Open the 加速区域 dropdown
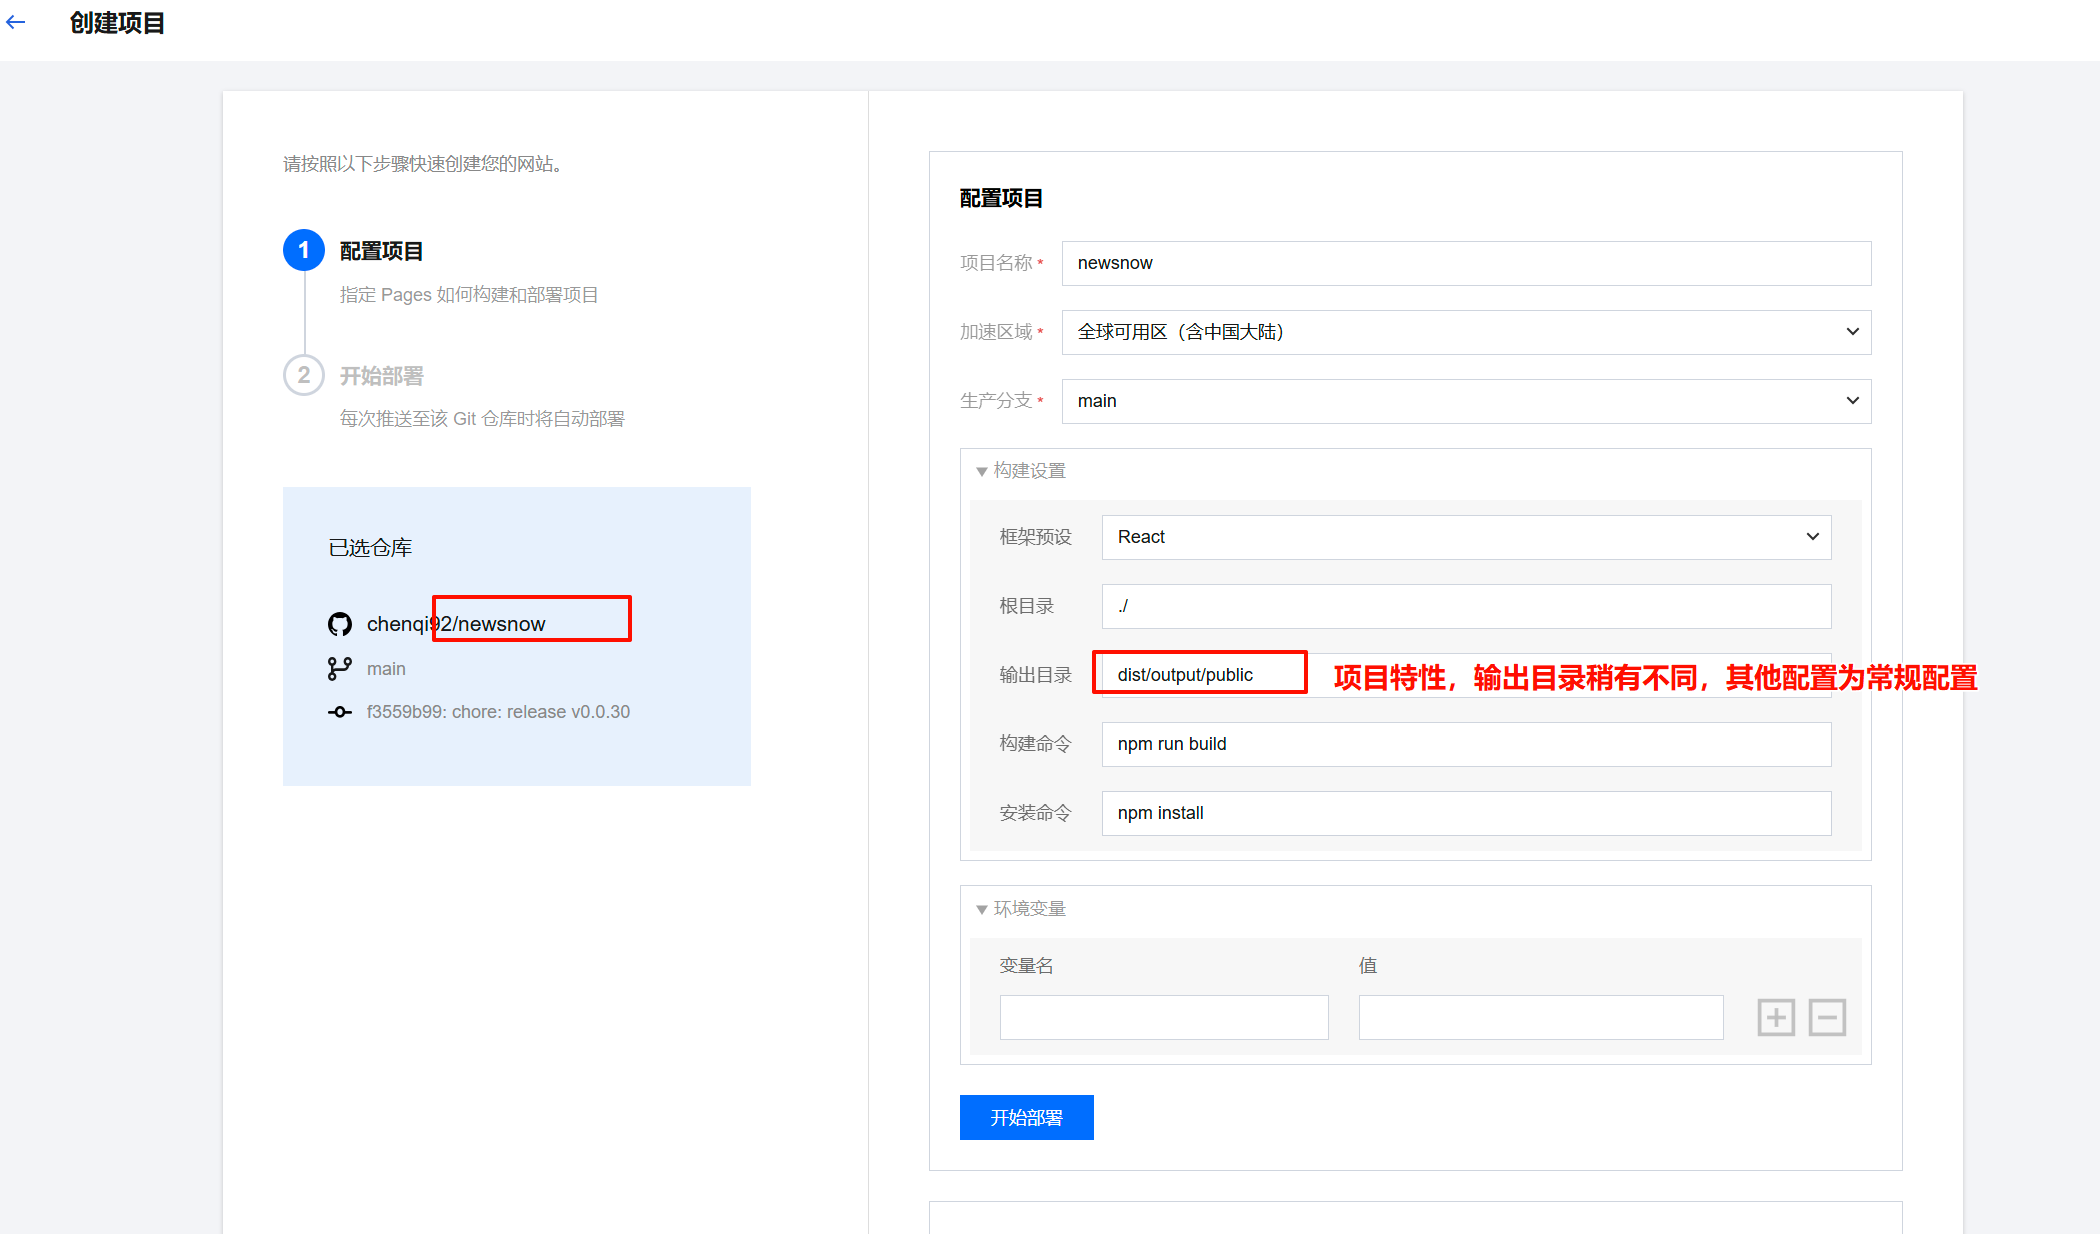Viewport: 2100px width, 1234px height. [x=1466, y=332]
